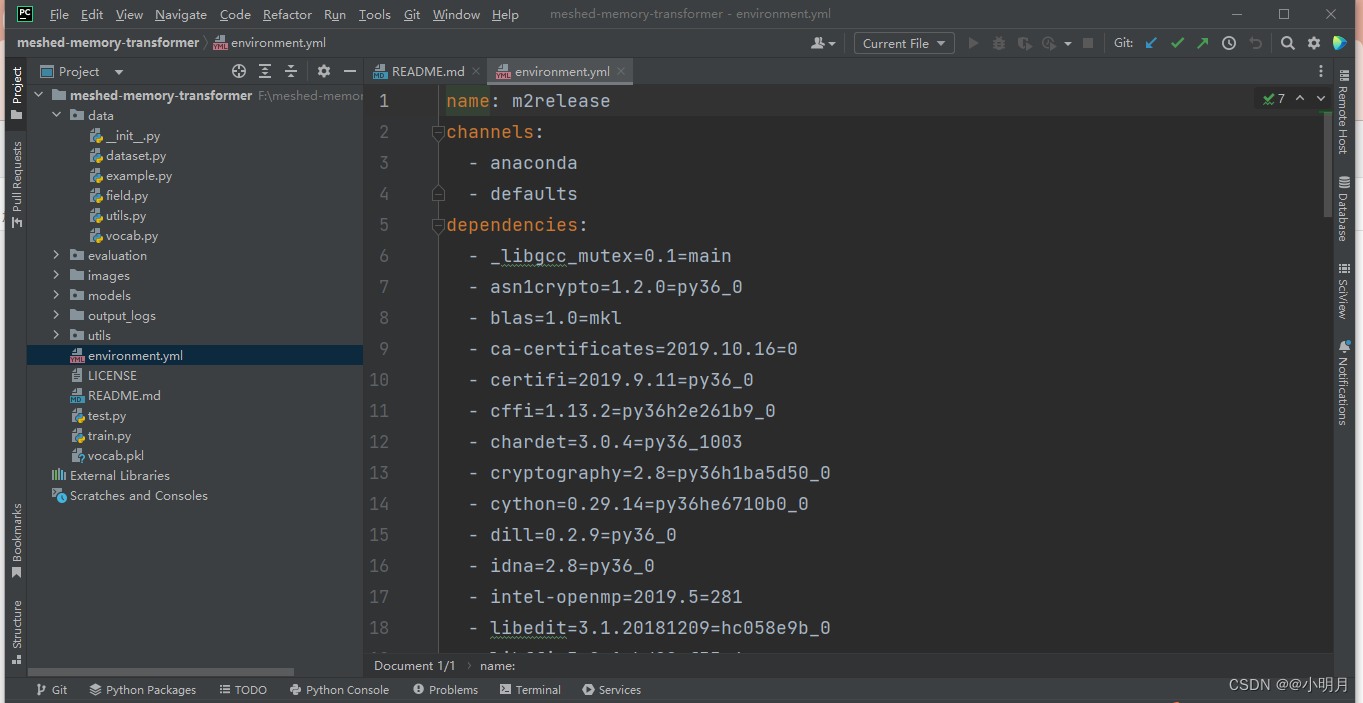
Task: Click the Git commit checkmark icon
Action: (1177, 43)
